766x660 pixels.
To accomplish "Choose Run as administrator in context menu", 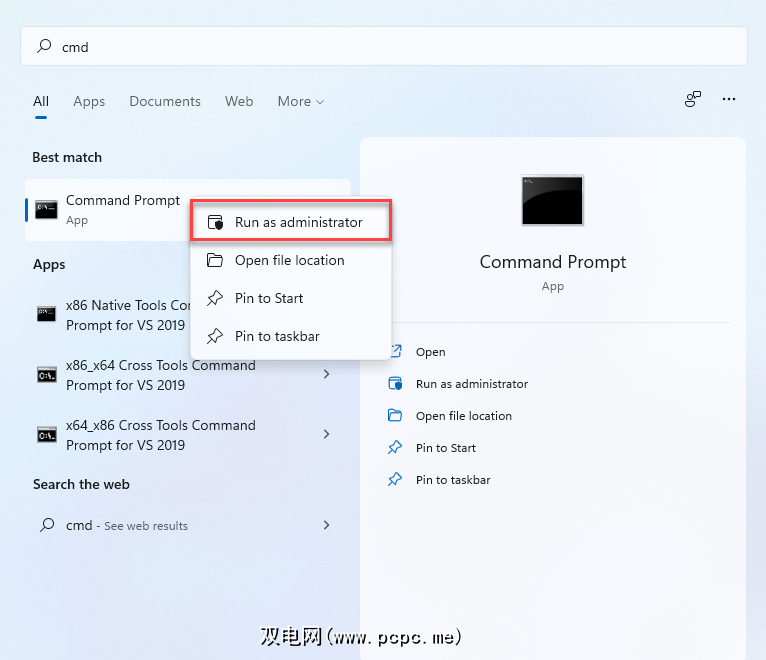I will pos(291,222).
